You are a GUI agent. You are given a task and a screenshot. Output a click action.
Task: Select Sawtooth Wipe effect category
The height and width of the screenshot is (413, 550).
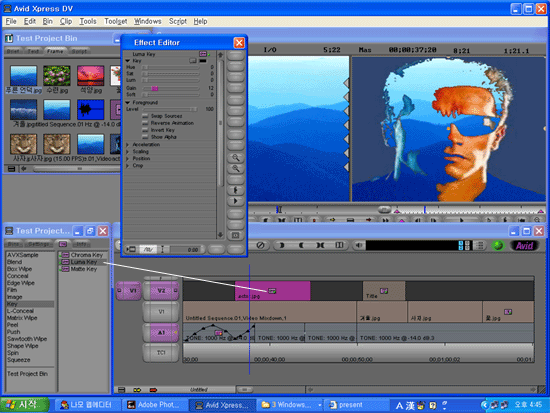(27, 339)
